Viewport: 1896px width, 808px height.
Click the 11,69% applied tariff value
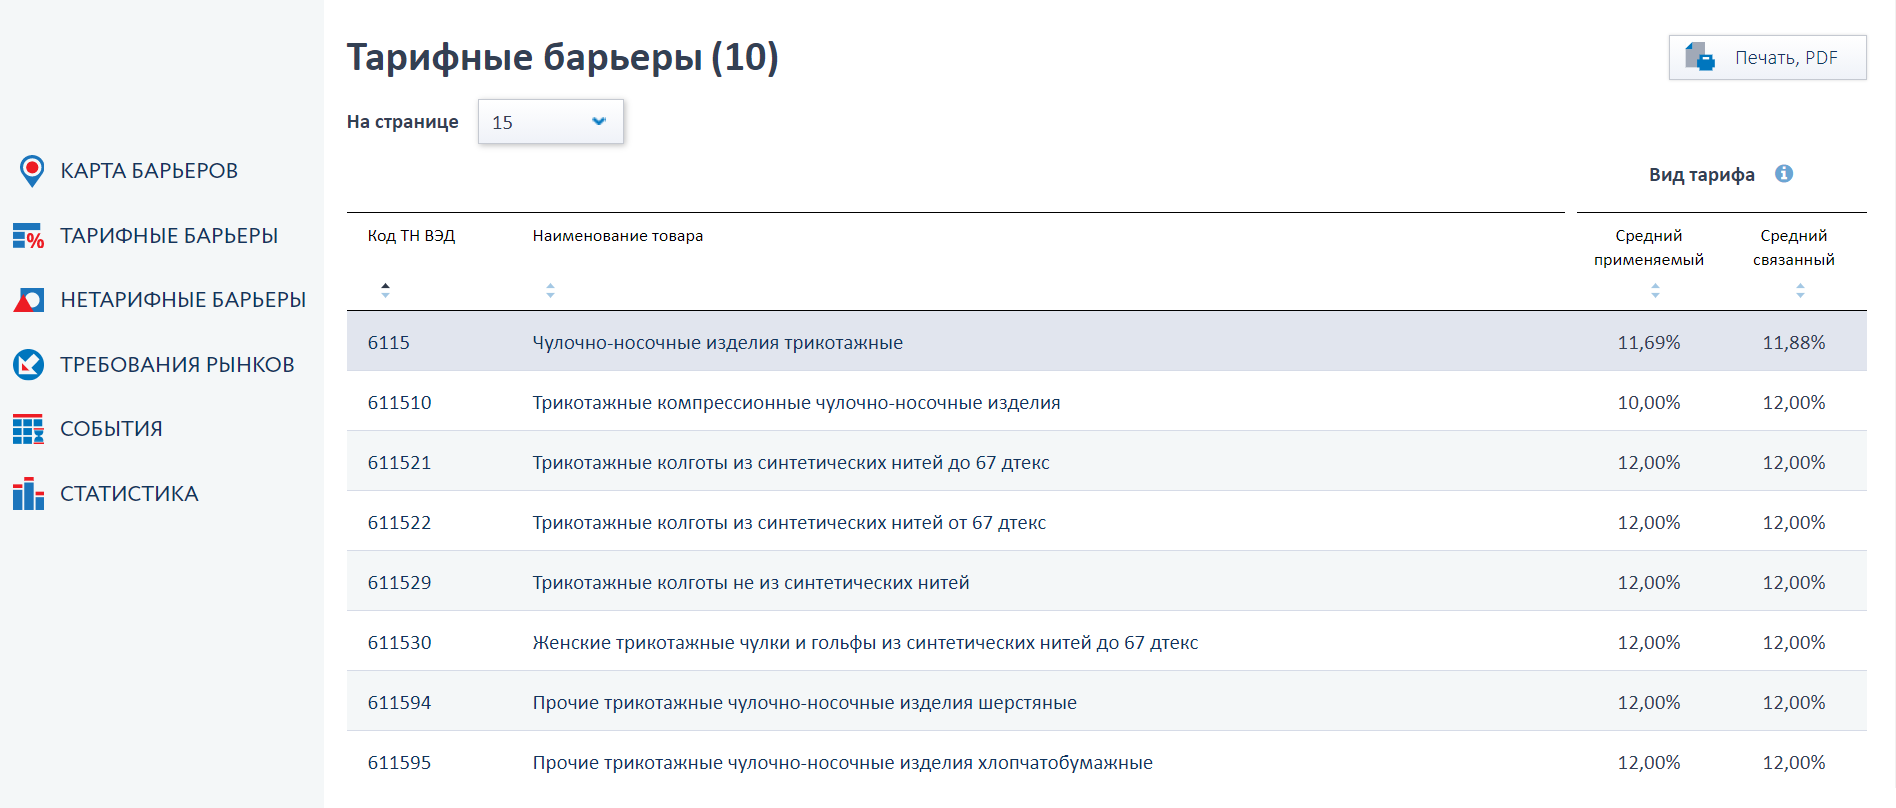tap(1649, 343)
